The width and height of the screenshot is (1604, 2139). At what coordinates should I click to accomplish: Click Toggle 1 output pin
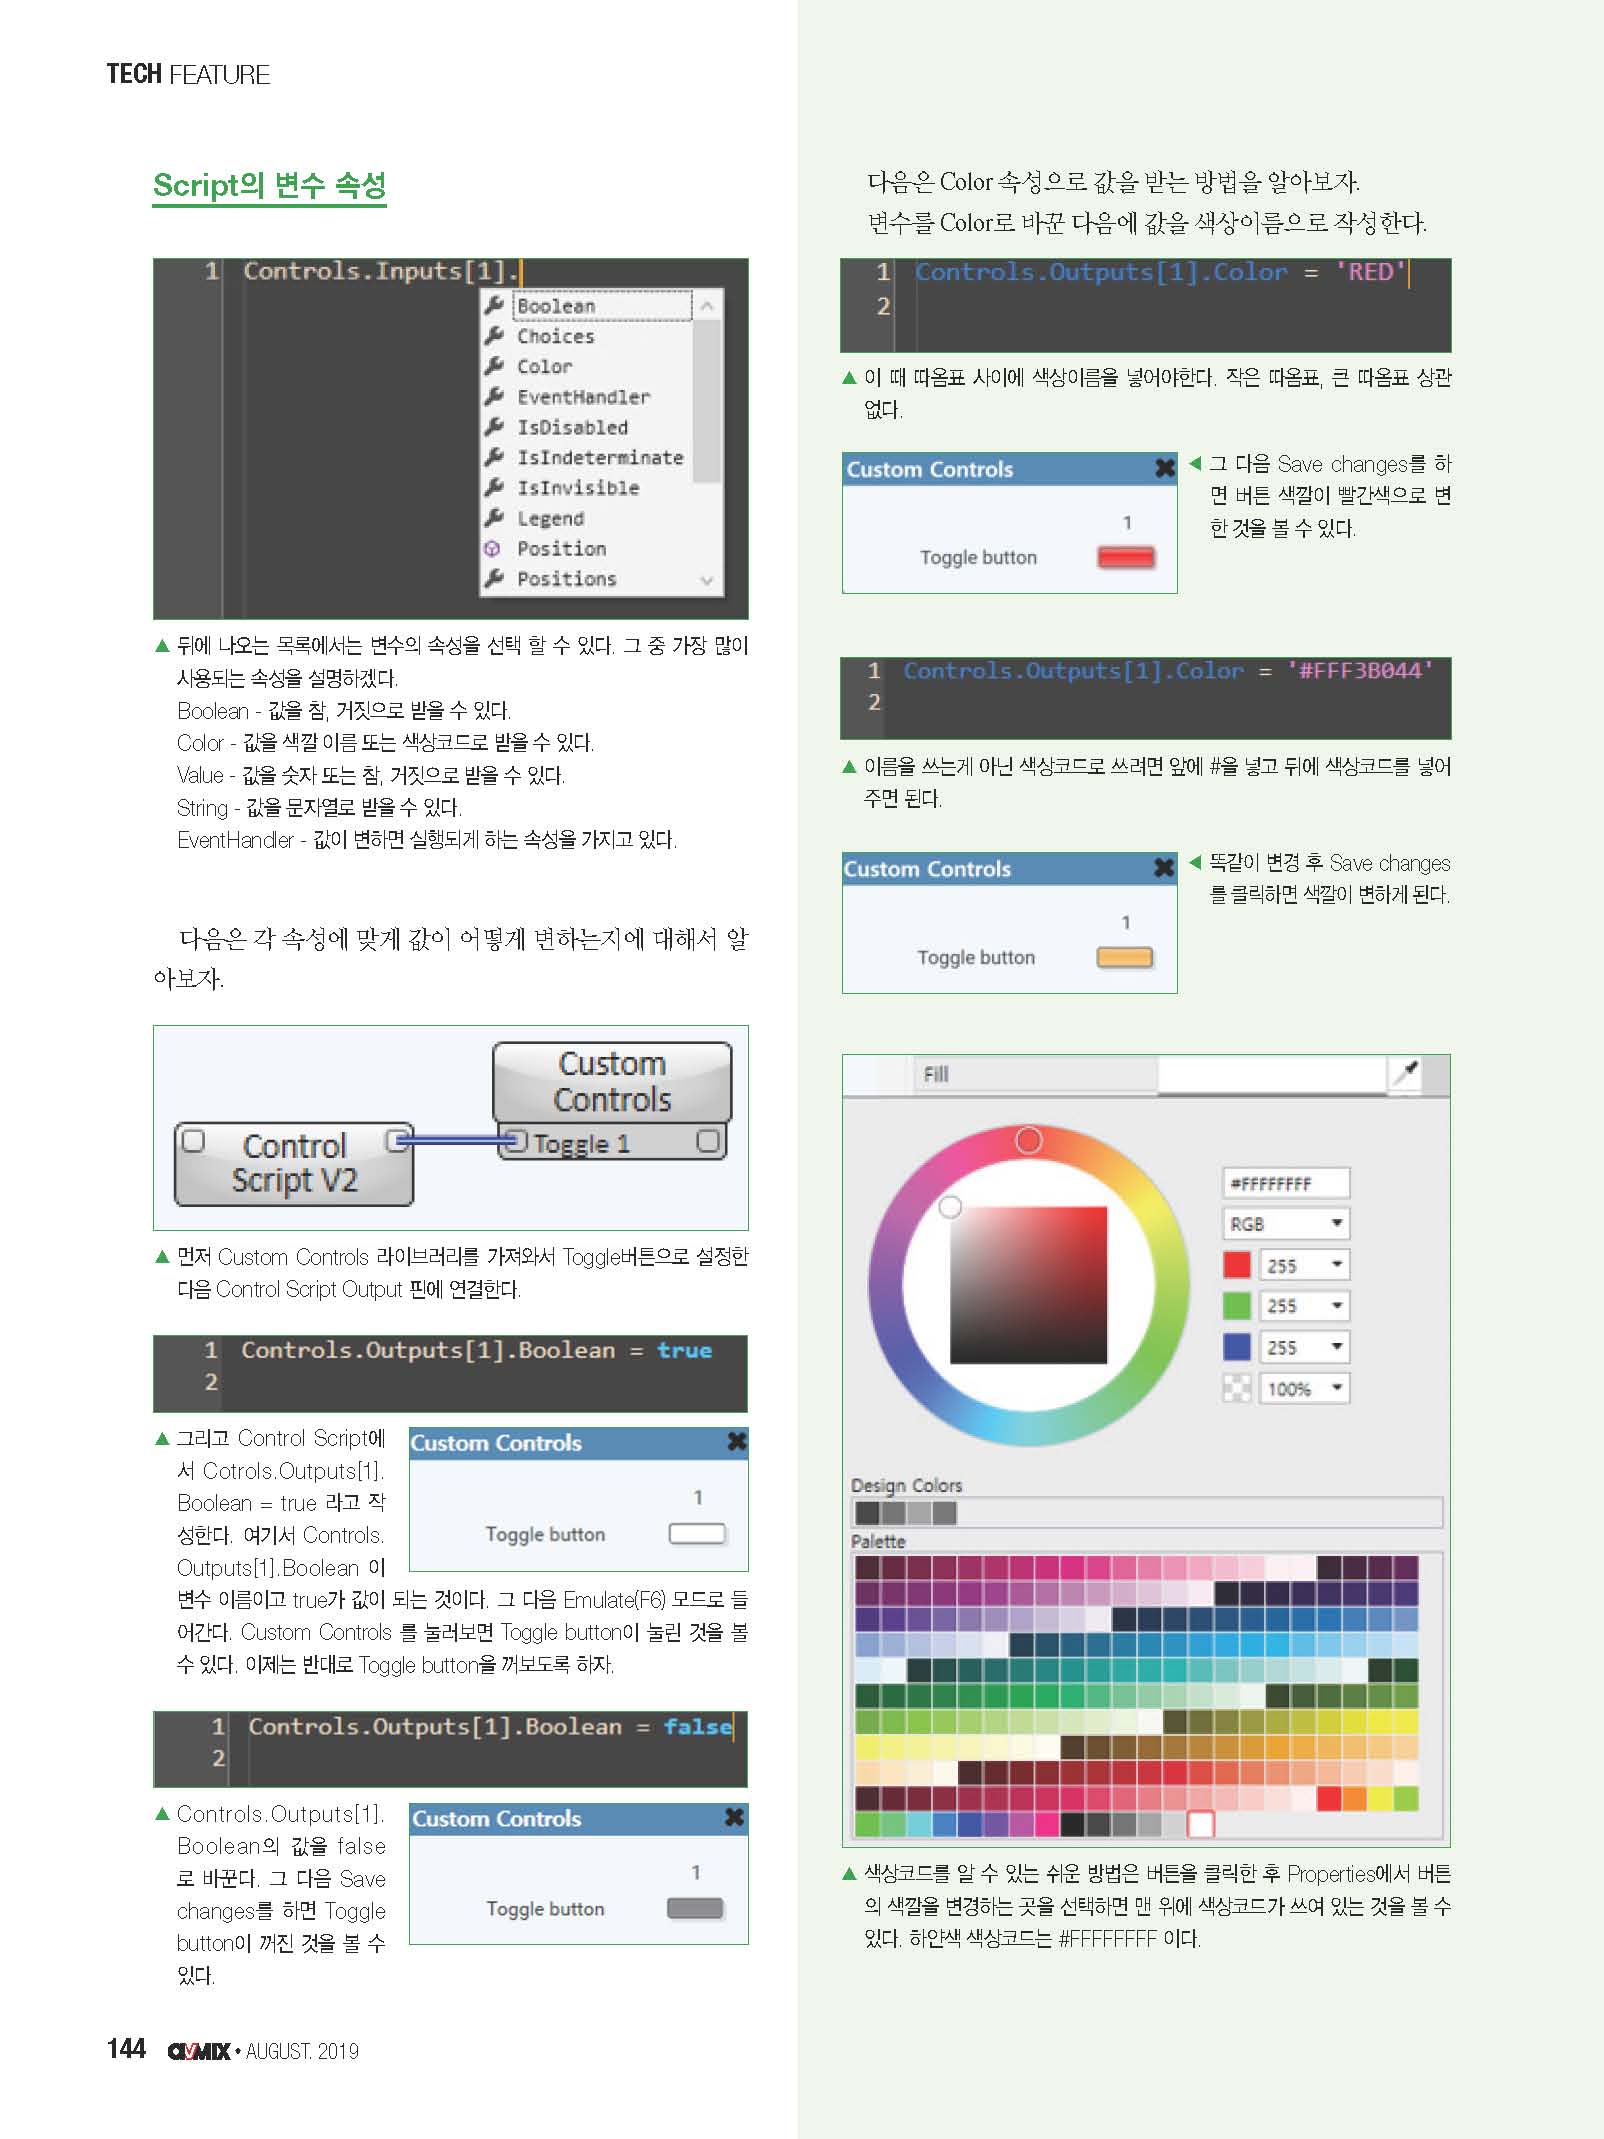[708, 1141]
